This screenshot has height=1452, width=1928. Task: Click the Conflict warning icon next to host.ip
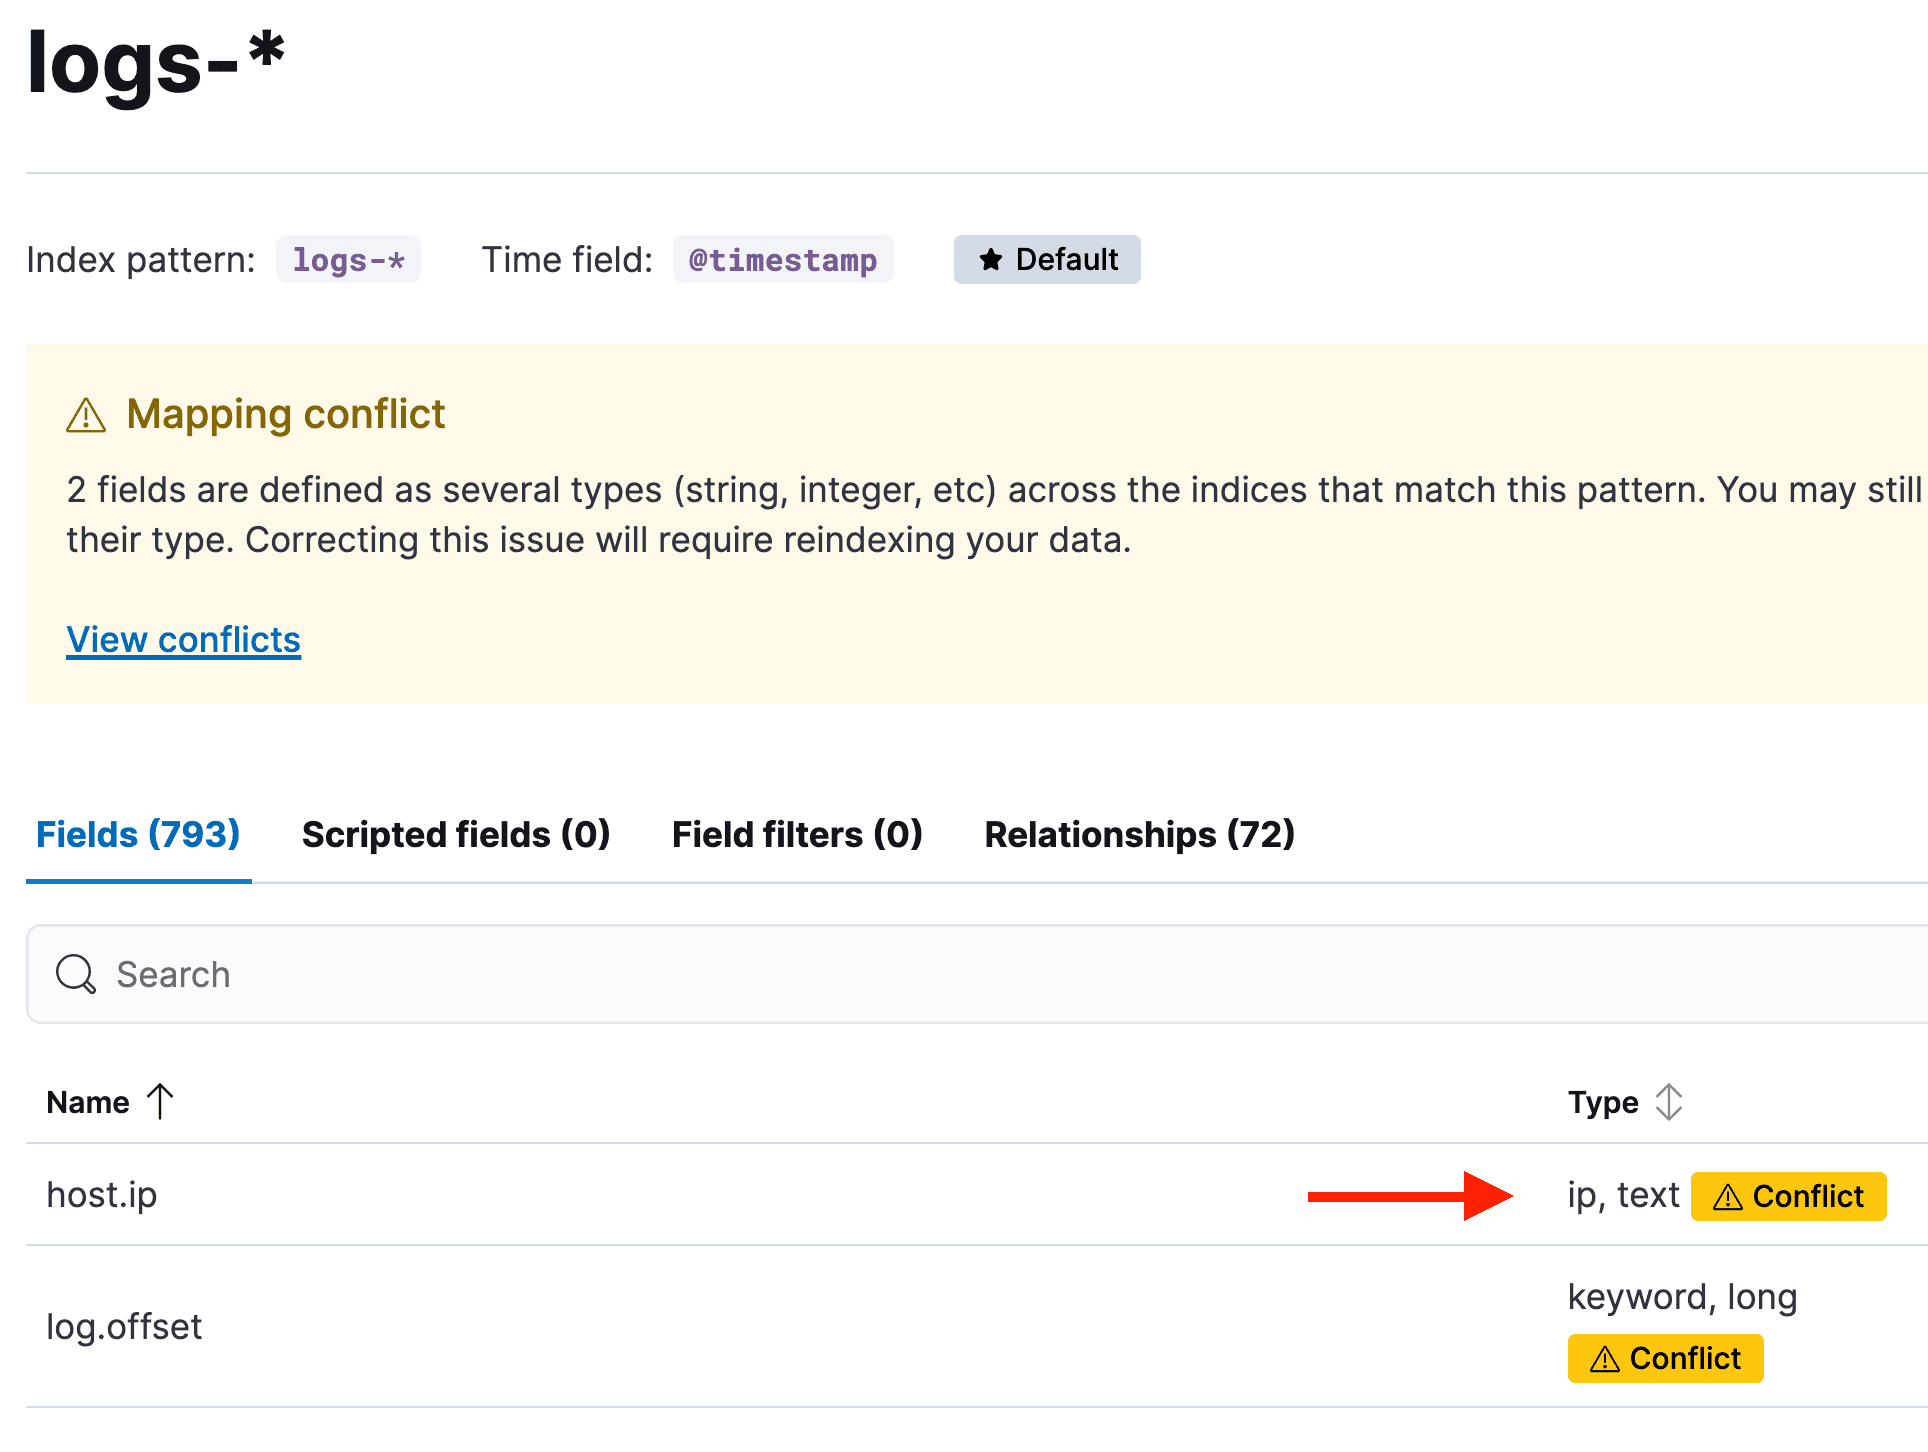coord(1729,1196)
